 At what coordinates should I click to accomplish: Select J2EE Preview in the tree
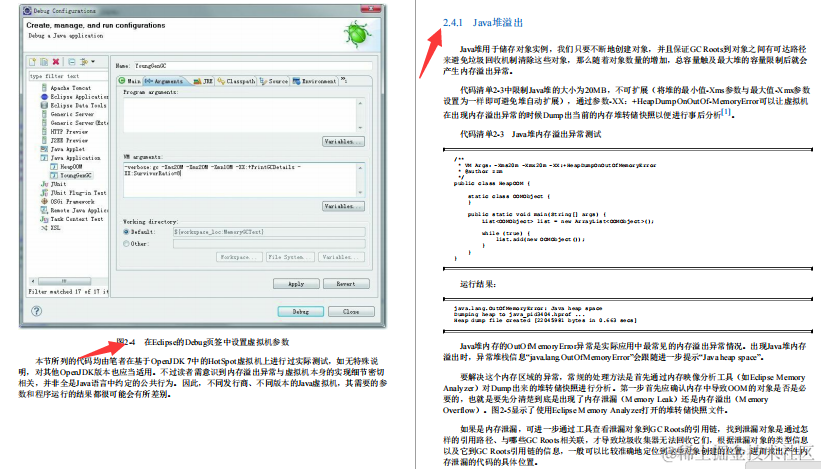click(64, 140)
